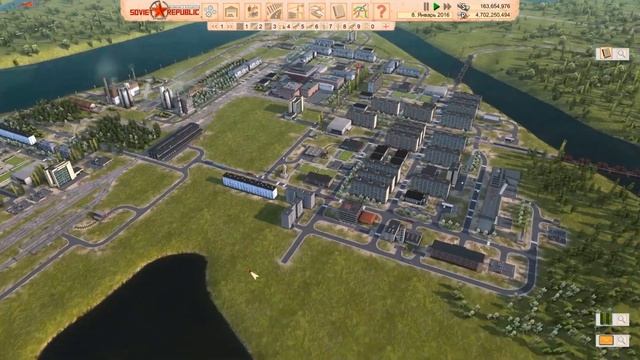Open the book notification icon at right
Screen dimensions: 640x360
606,53
